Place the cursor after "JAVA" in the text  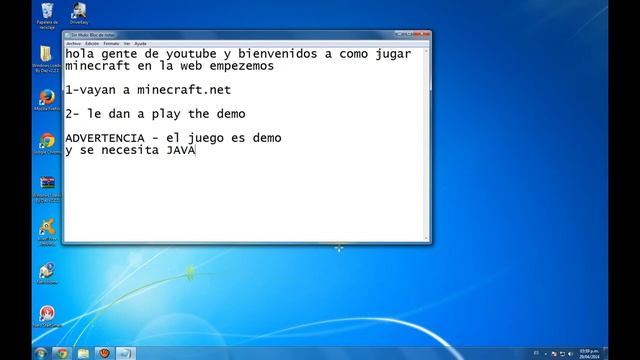click(196, 150)
